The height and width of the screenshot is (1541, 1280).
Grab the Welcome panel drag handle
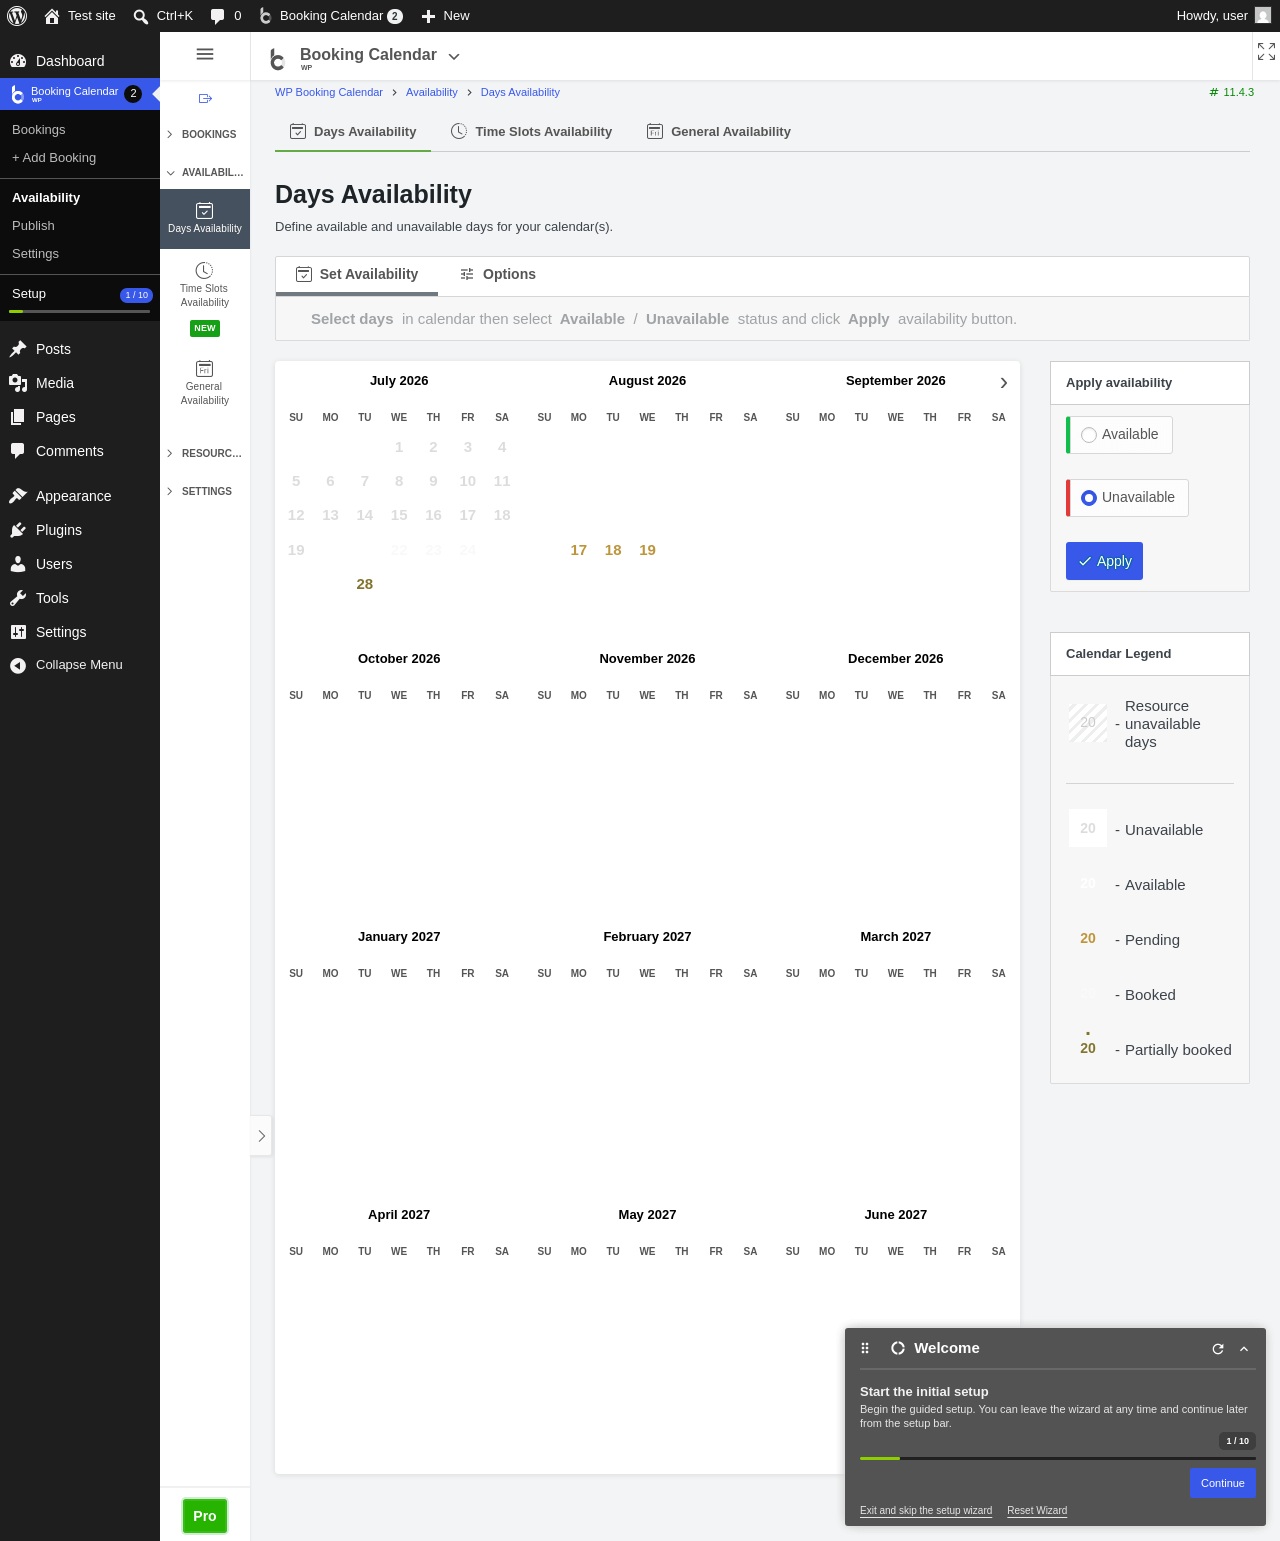click(865, 1348)
